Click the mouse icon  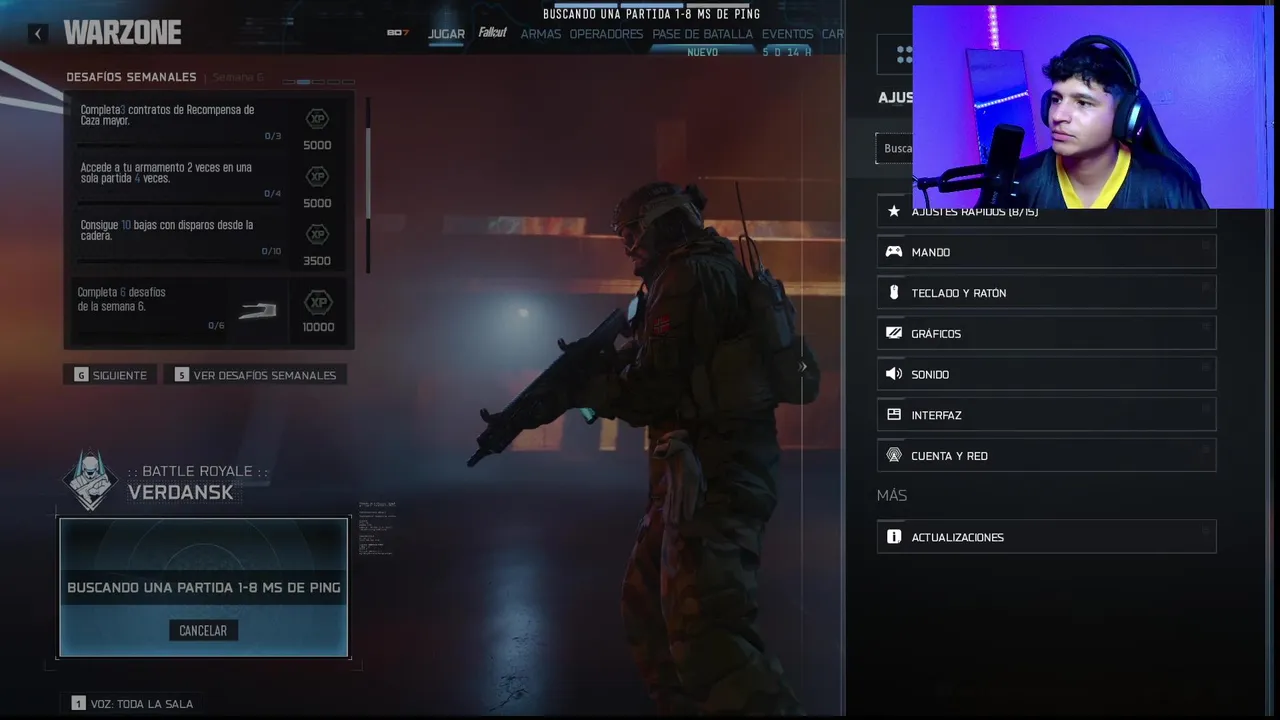[x=894, y=293]
